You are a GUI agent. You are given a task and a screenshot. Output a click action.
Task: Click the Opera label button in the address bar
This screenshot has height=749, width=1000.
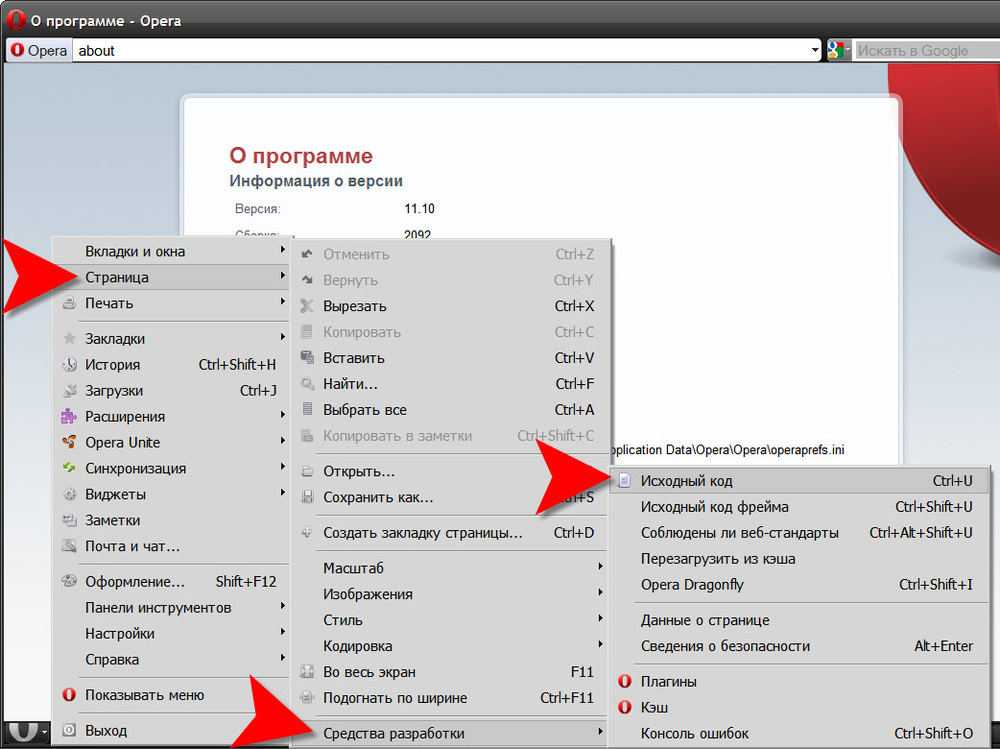pyautogui.click(x=40, y=50)
